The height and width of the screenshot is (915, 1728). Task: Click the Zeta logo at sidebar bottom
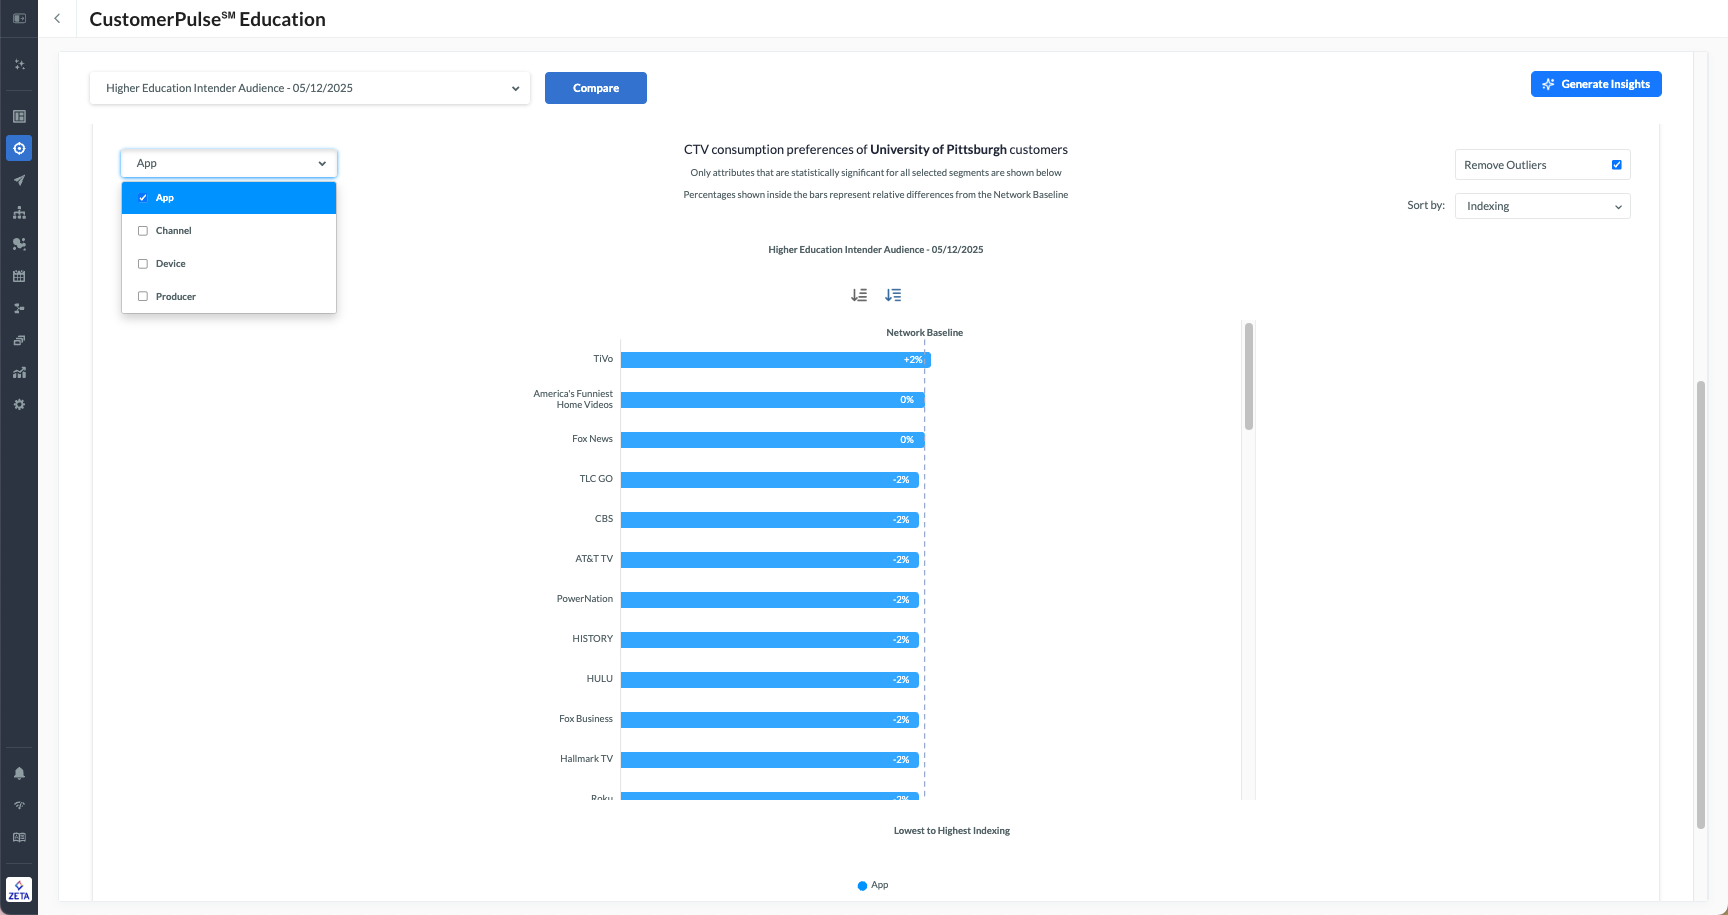pos(19,889)
